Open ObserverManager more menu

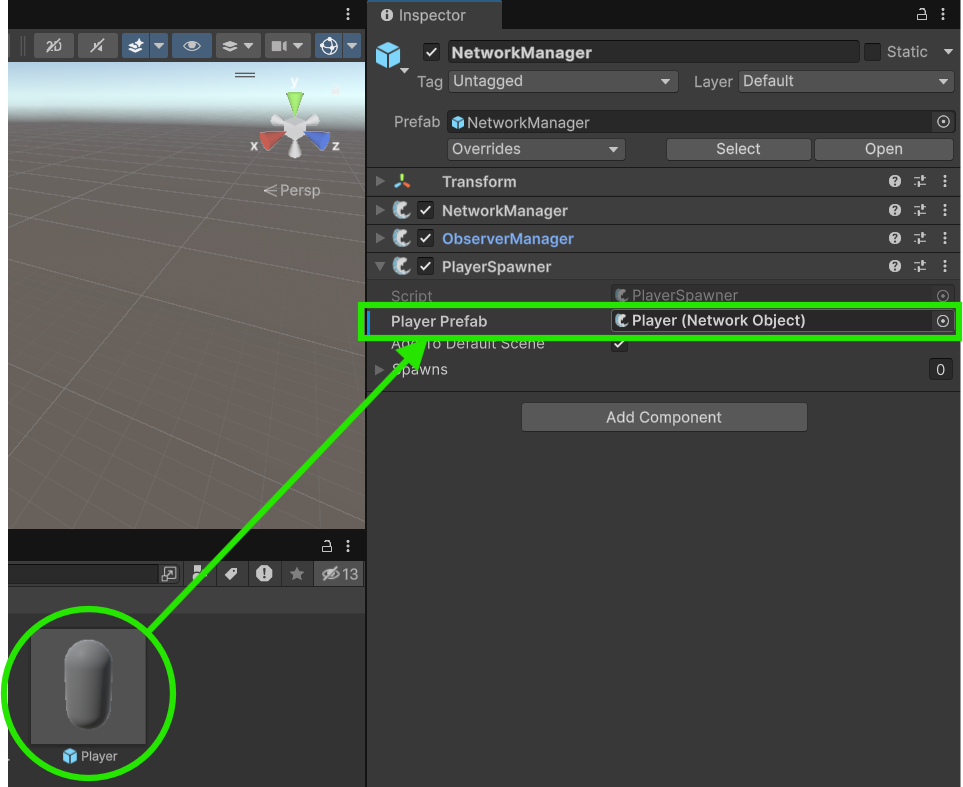coord(945,238)
